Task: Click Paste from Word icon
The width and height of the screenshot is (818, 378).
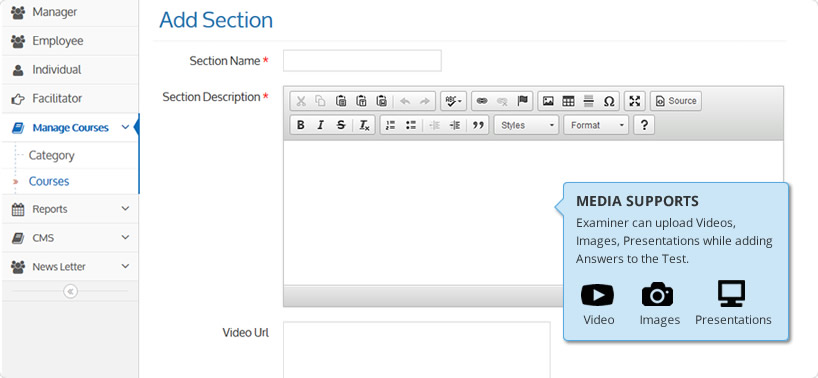Action: (381, 101)
